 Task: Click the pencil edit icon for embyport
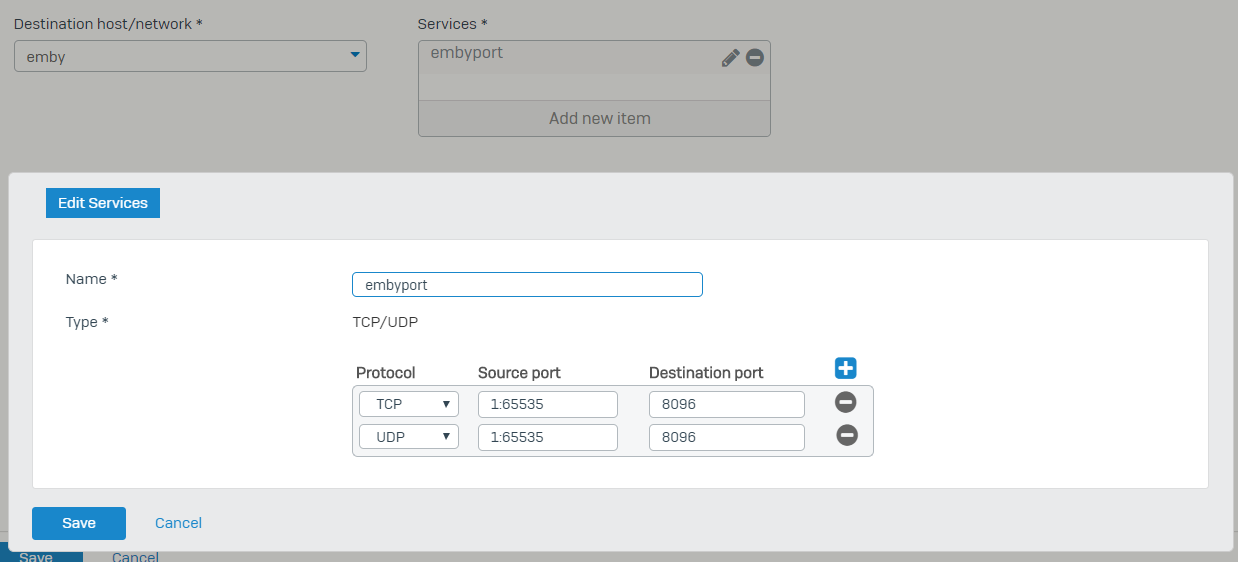[x=730, y=58]
